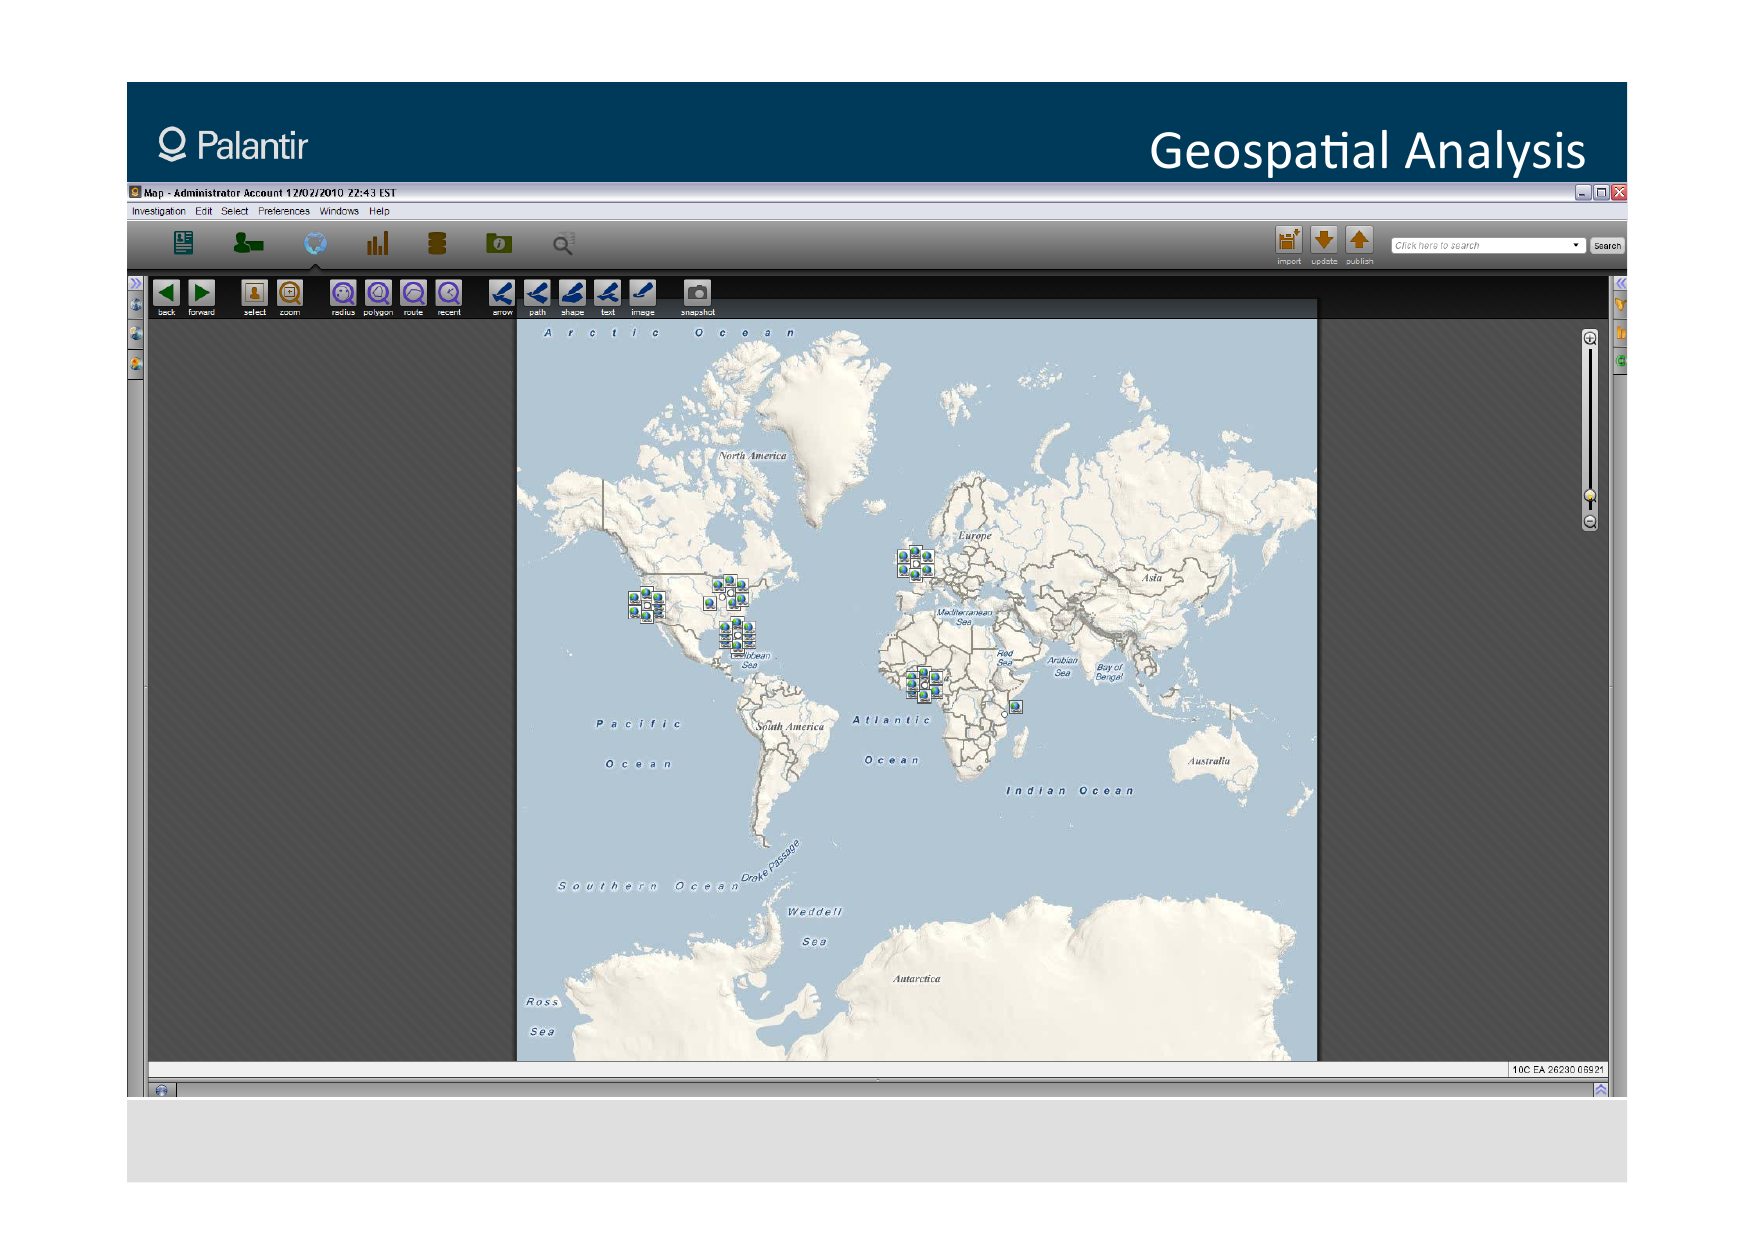Open the green info folder application
The height and width of the screenshot is (1240, 1755).
pyautogui.click(x=499, y=243)
